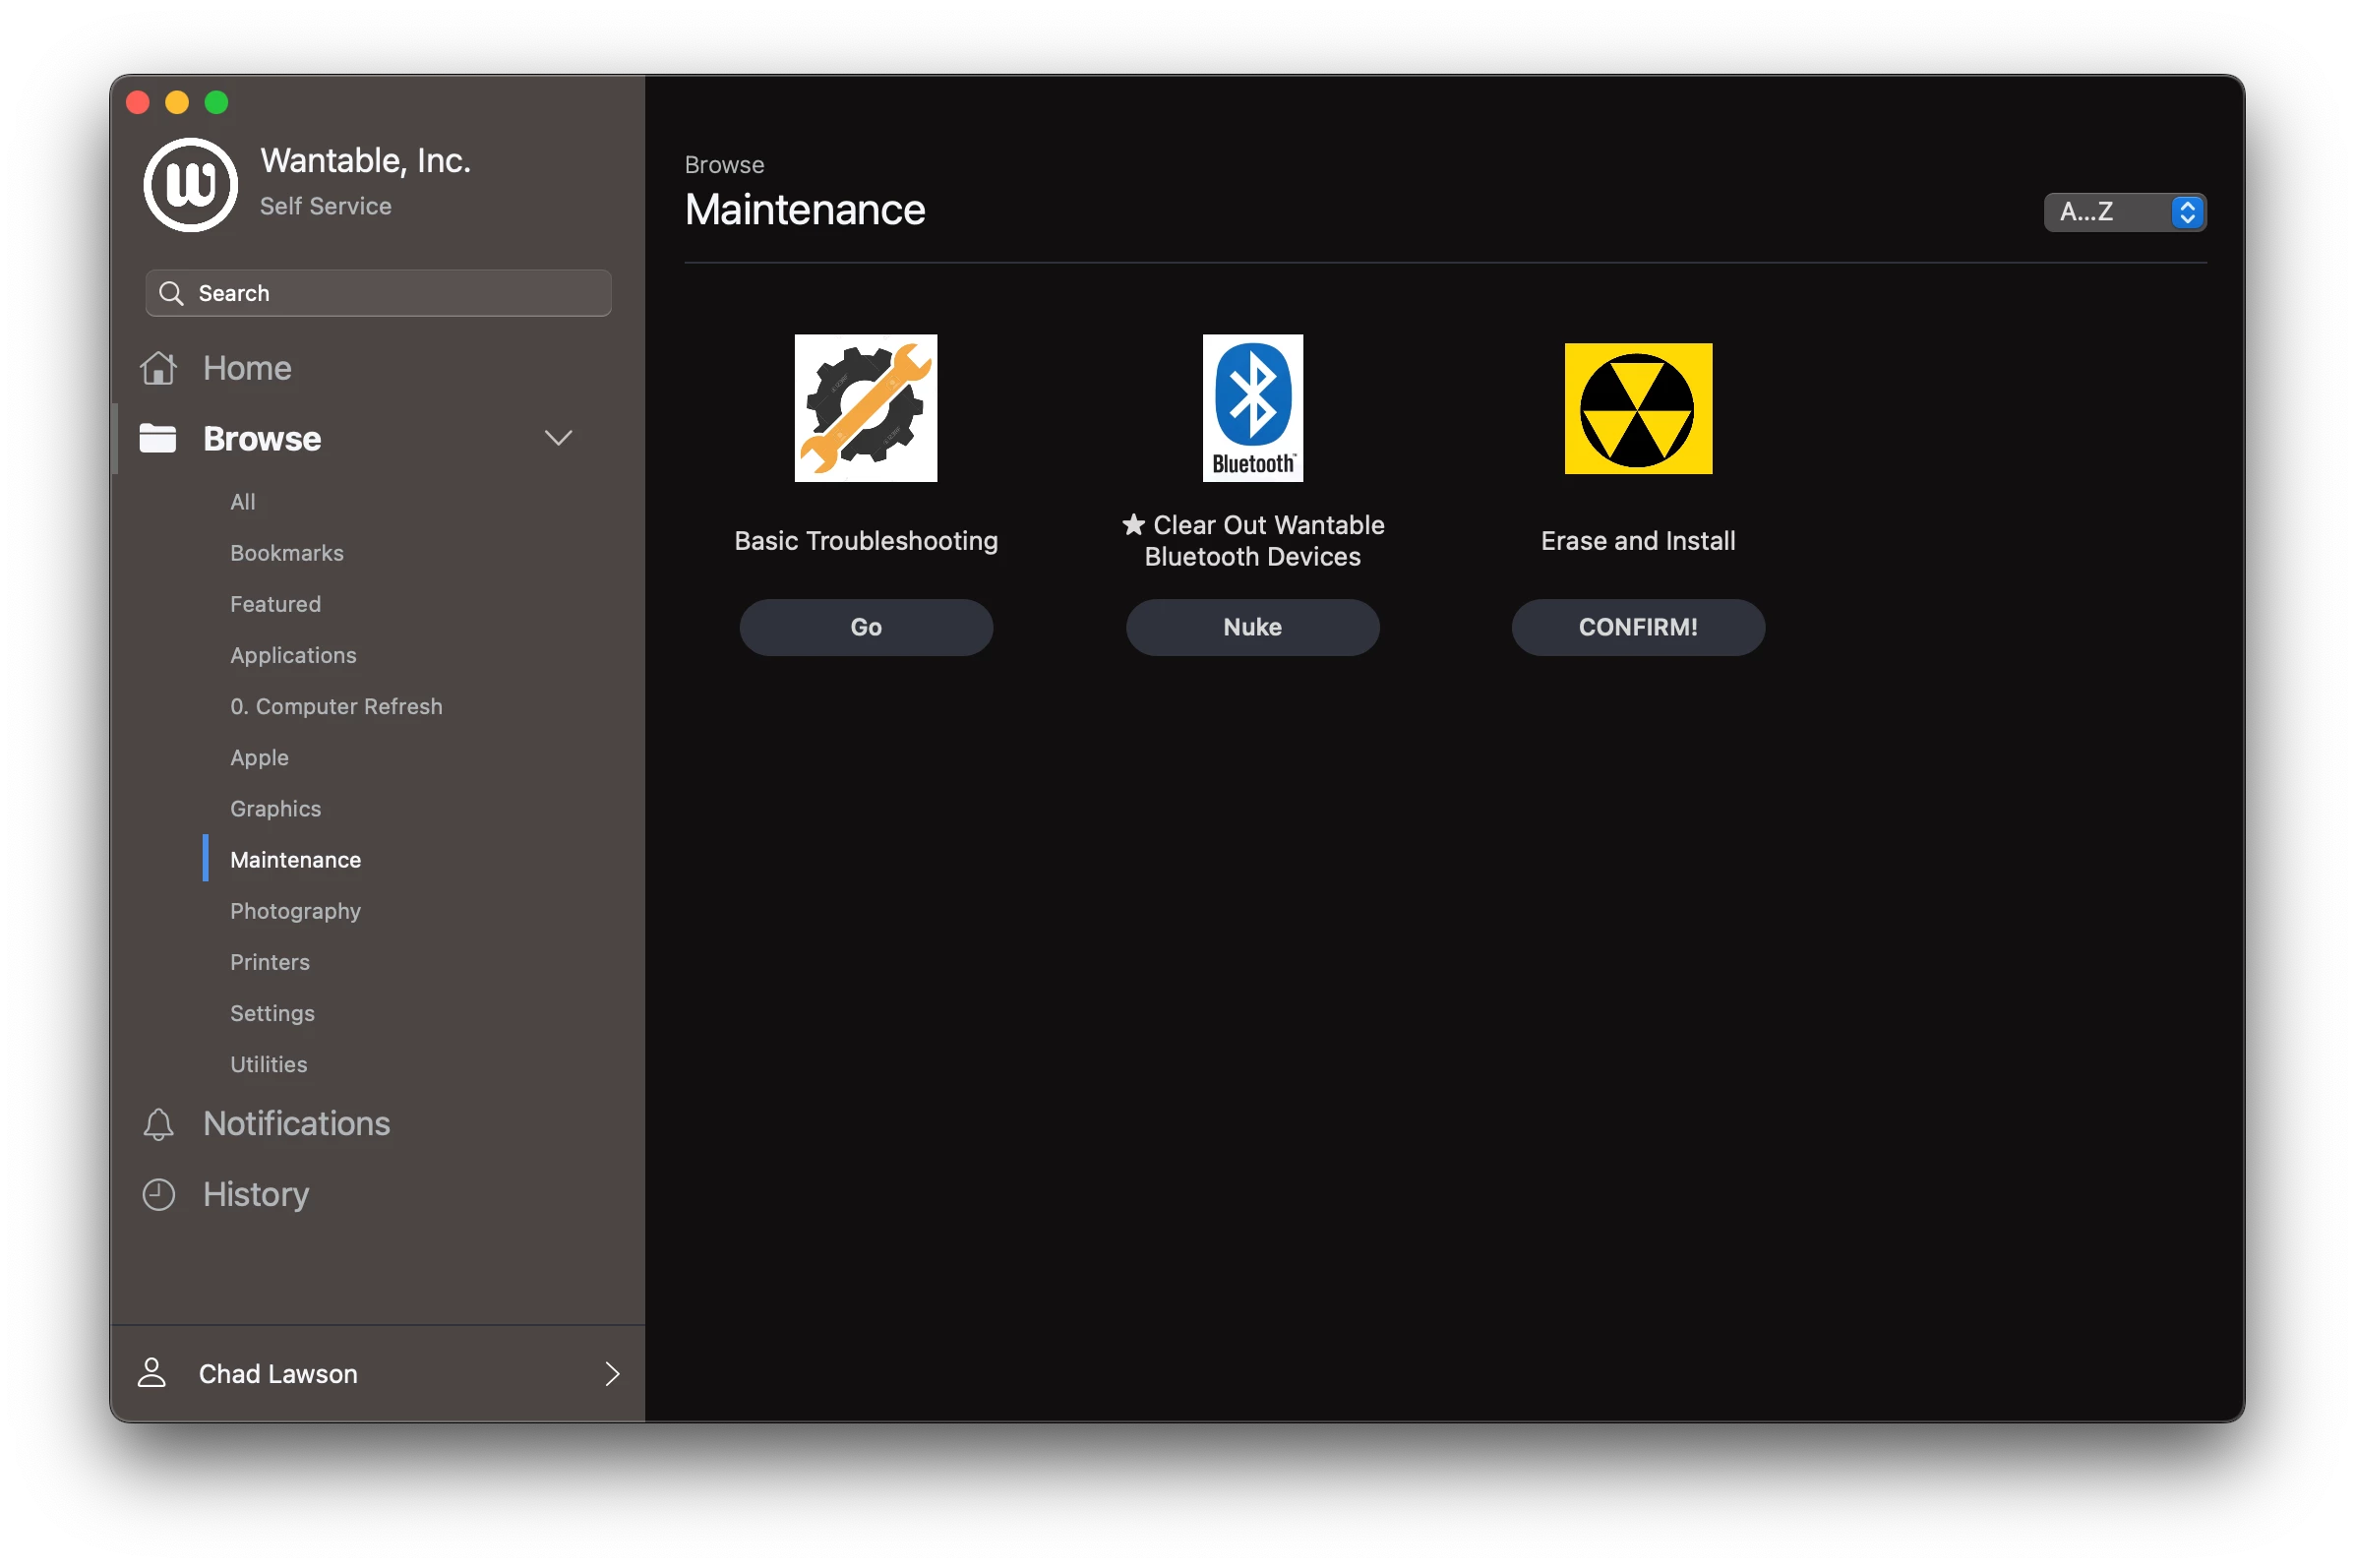This screenshot has height=1568, width=2355.
Task: Select the Applications category
Action: coord(293,655)
